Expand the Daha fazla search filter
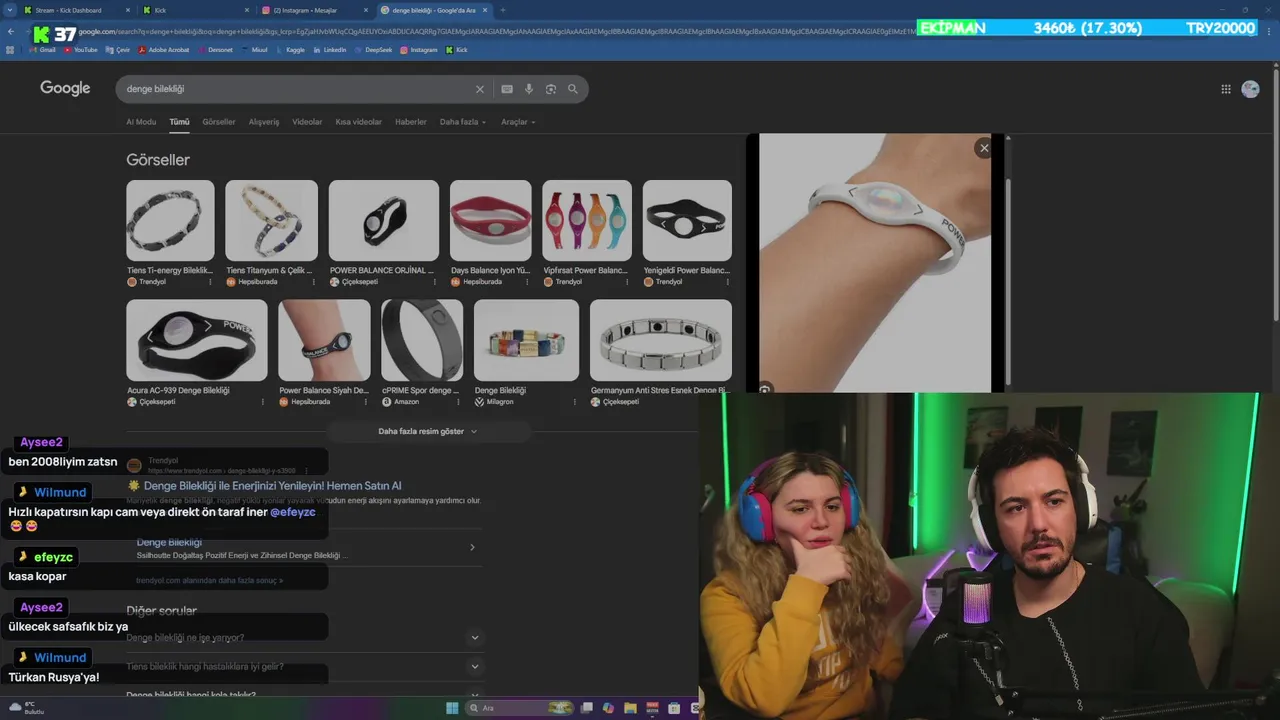The height and width of the screenshot is (720, 1280). pyautogui.click(x=463, y=122)
